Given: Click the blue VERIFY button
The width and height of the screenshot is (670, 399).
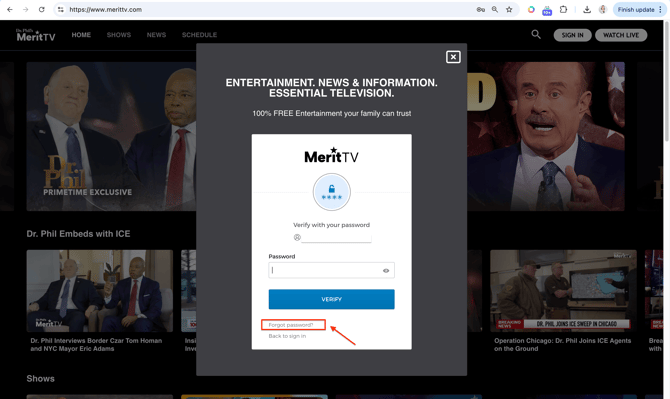Looking at the screenshot, I should (x=332, y=299).
